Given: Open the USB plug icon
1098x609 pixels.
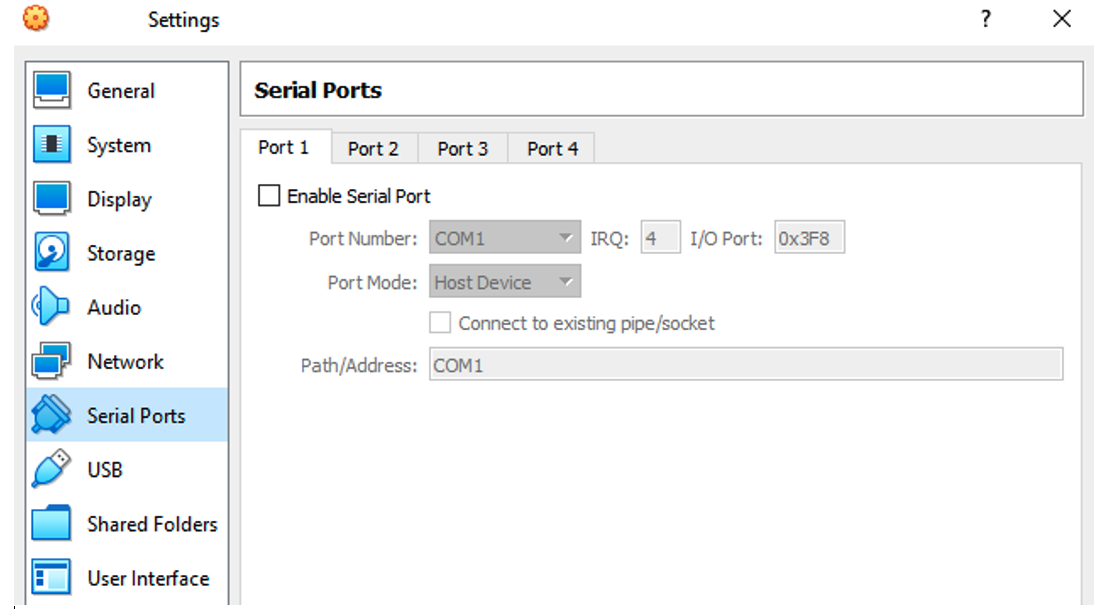Looking at the screenshot, I should click(51, 468).
